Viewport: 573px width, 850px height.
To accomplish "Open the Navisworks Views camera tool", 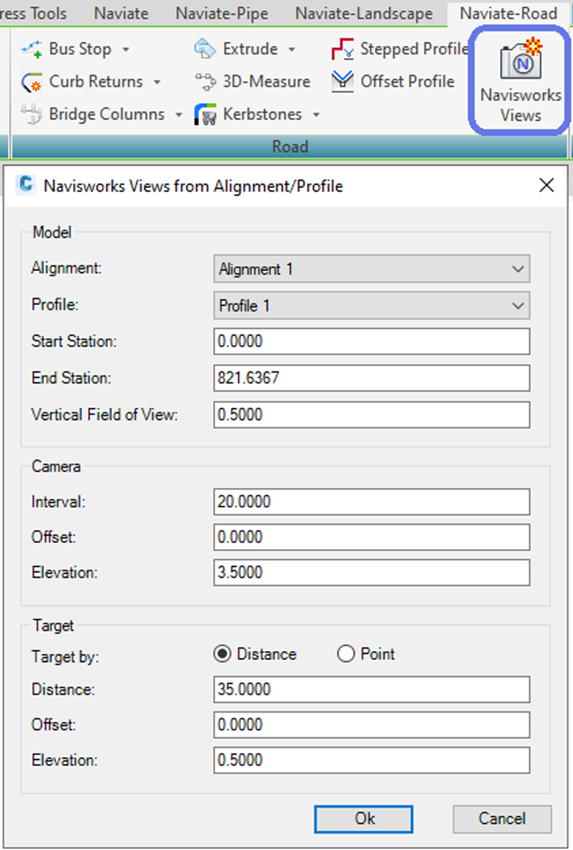I will point(520,80).
